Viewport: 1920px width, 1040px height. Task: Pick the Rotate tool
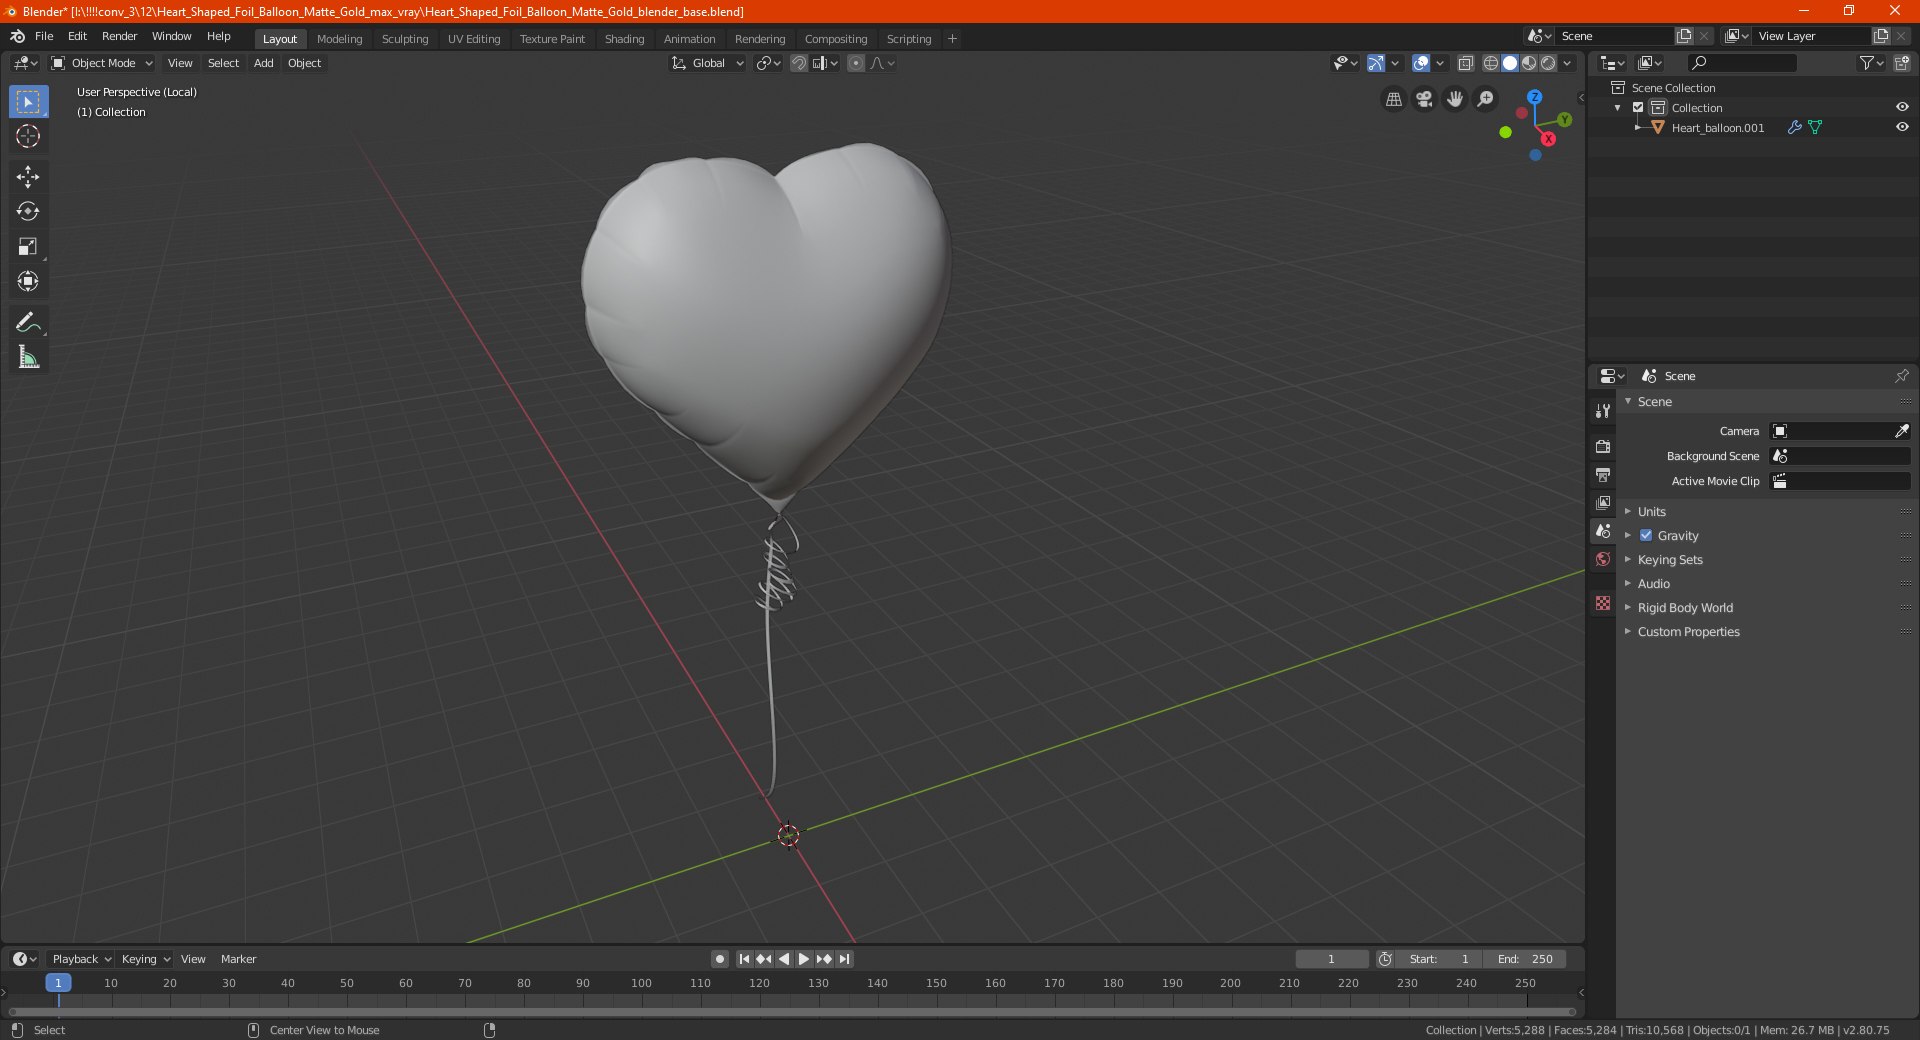[x=28, y=212]
